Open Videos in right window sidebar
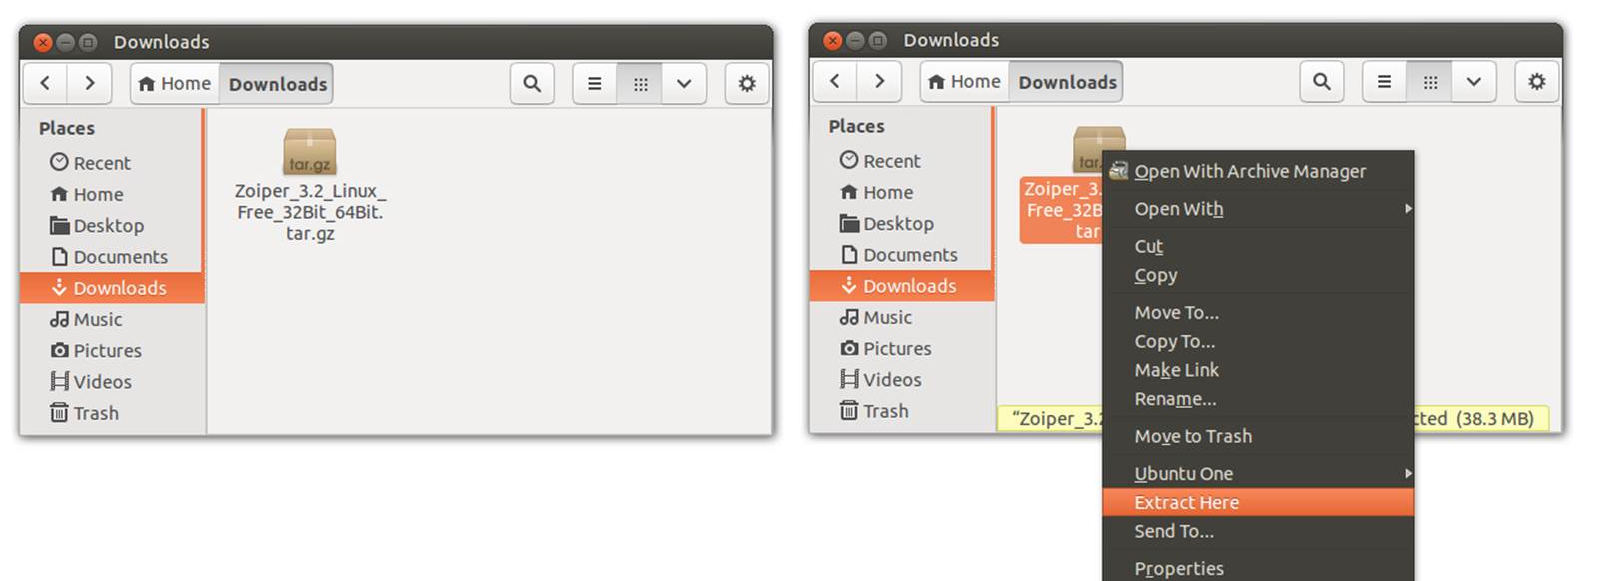 (902, 380)
